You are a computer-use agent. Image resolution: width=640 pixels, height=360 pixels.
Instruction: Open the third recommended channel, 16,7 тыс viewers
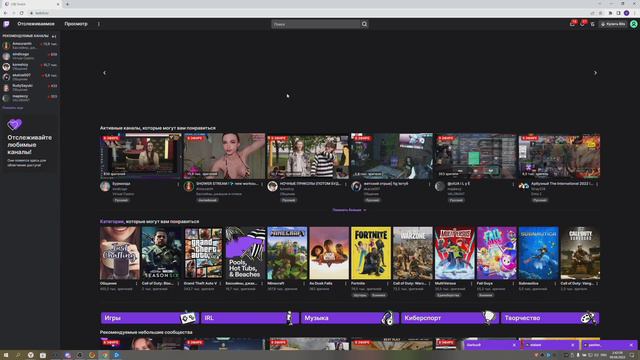[30, 67]
